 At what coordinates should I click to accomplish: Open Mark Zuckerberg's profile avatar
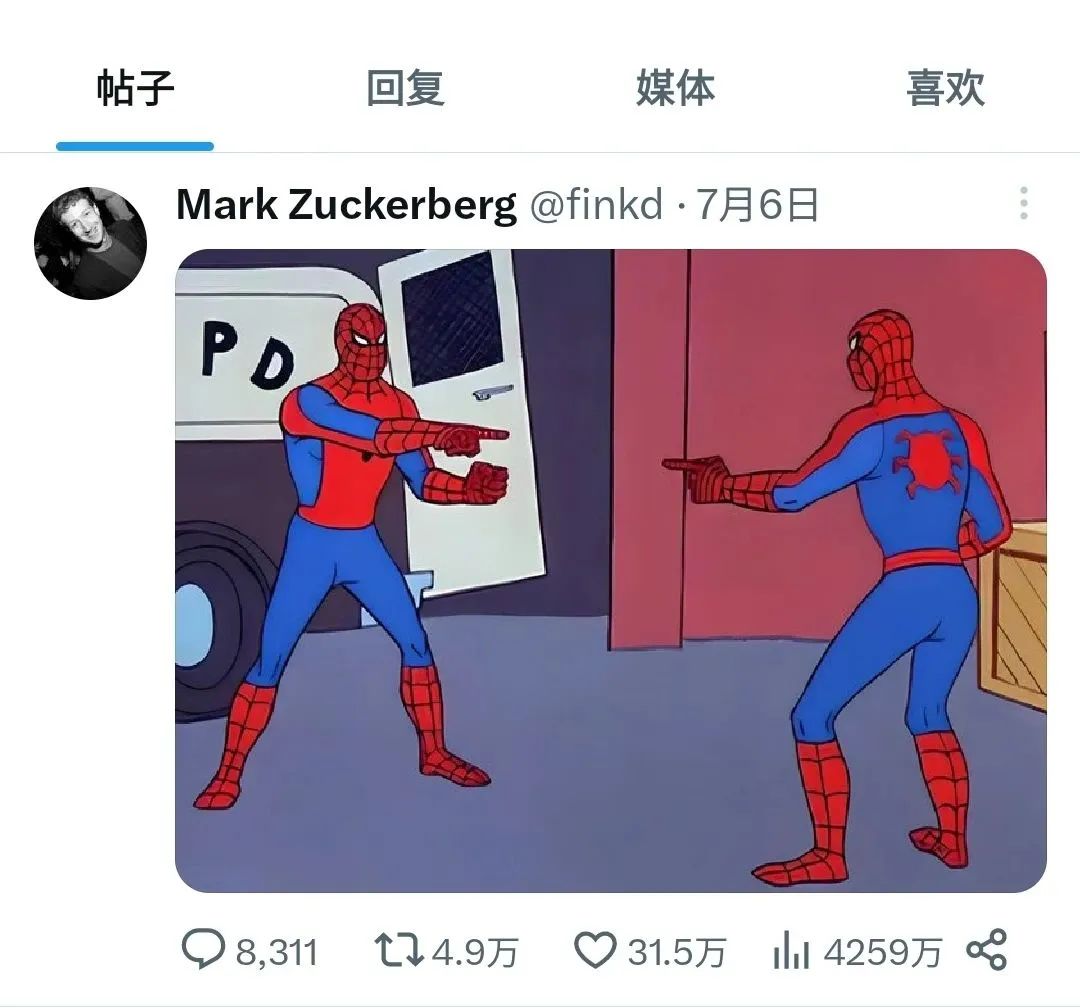click(x=90, y=243)
